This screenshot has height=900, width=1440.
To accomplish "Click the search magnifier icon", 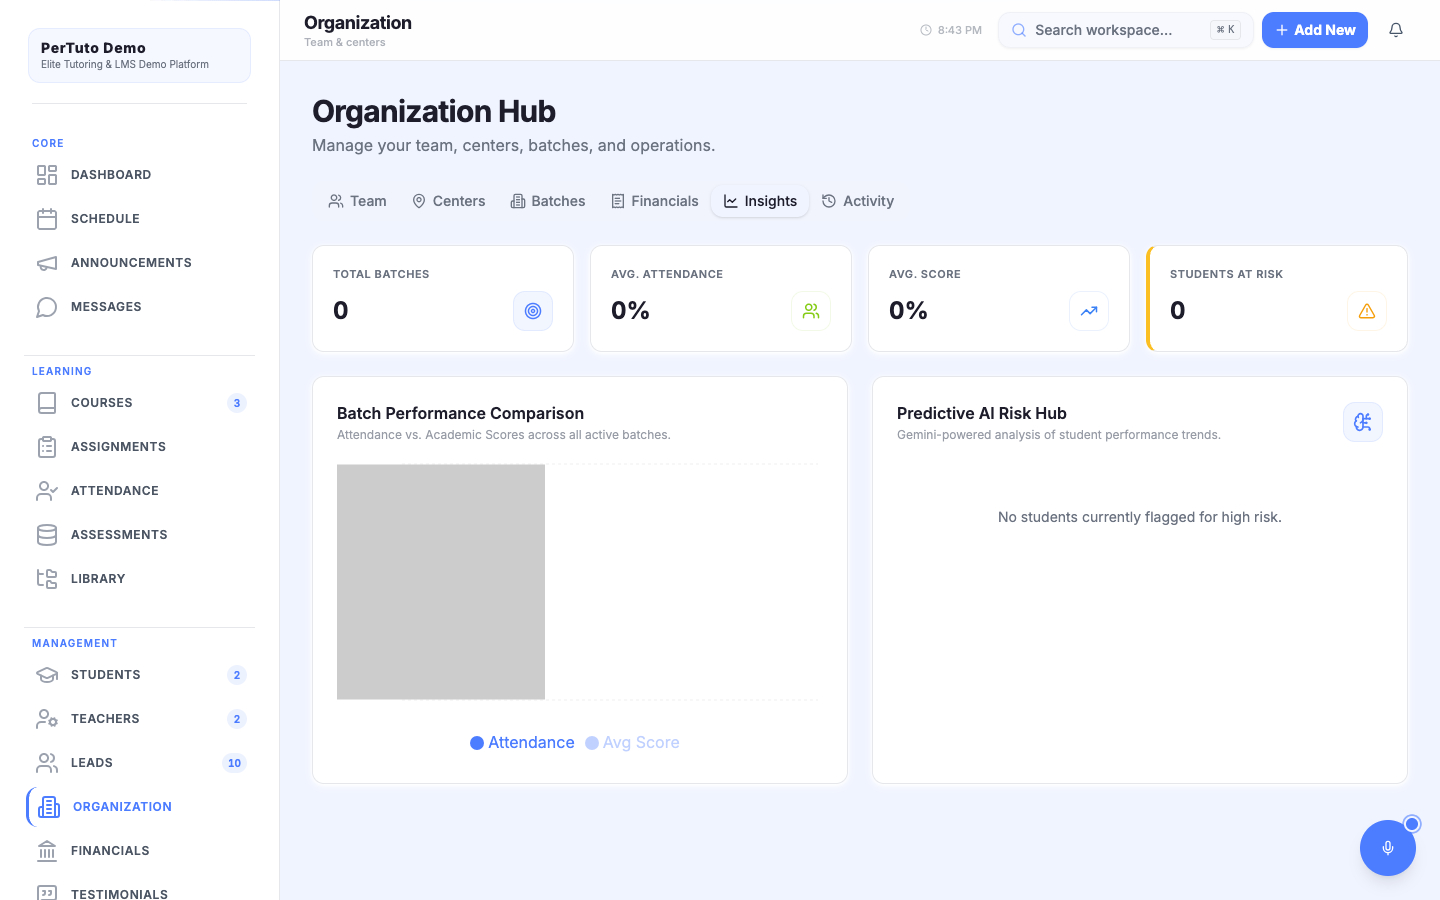I will [1019, 30].
